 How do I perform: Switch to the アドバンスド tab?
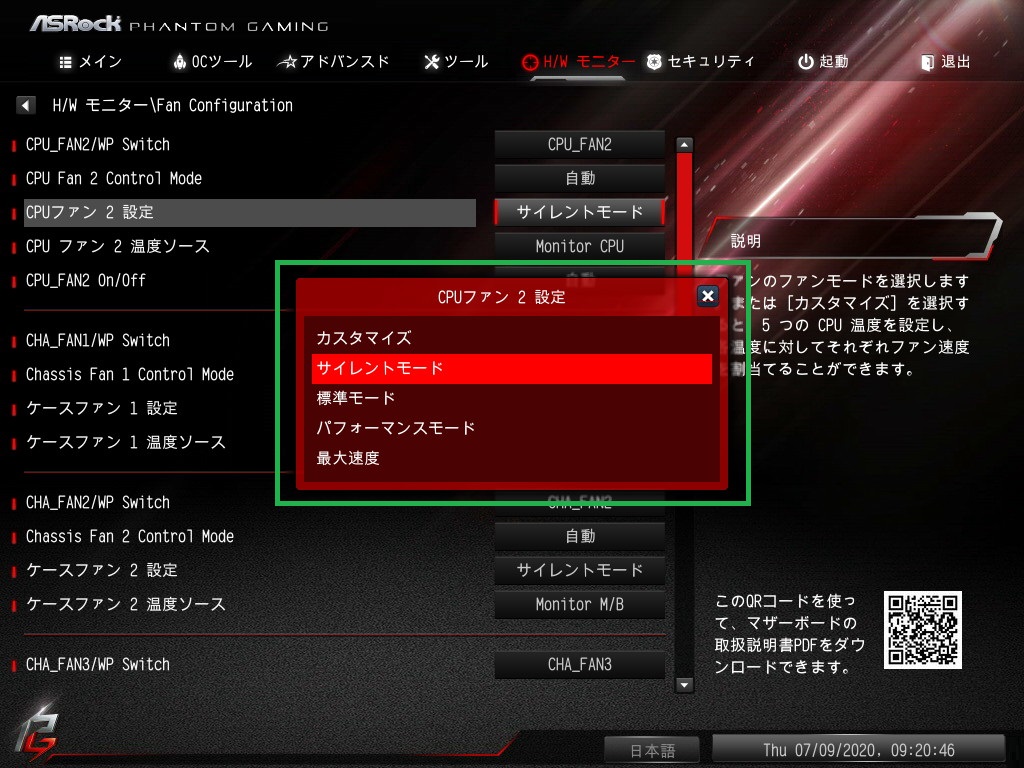coord(334,61)
